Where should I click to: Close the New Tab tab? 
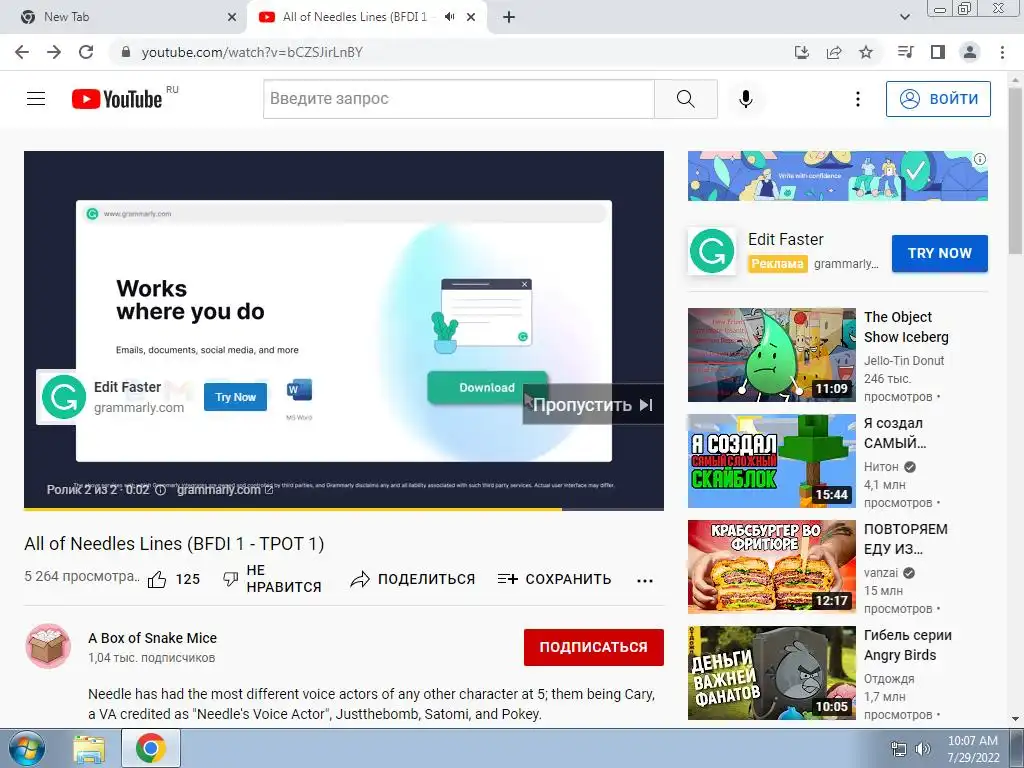pos(232,17)
